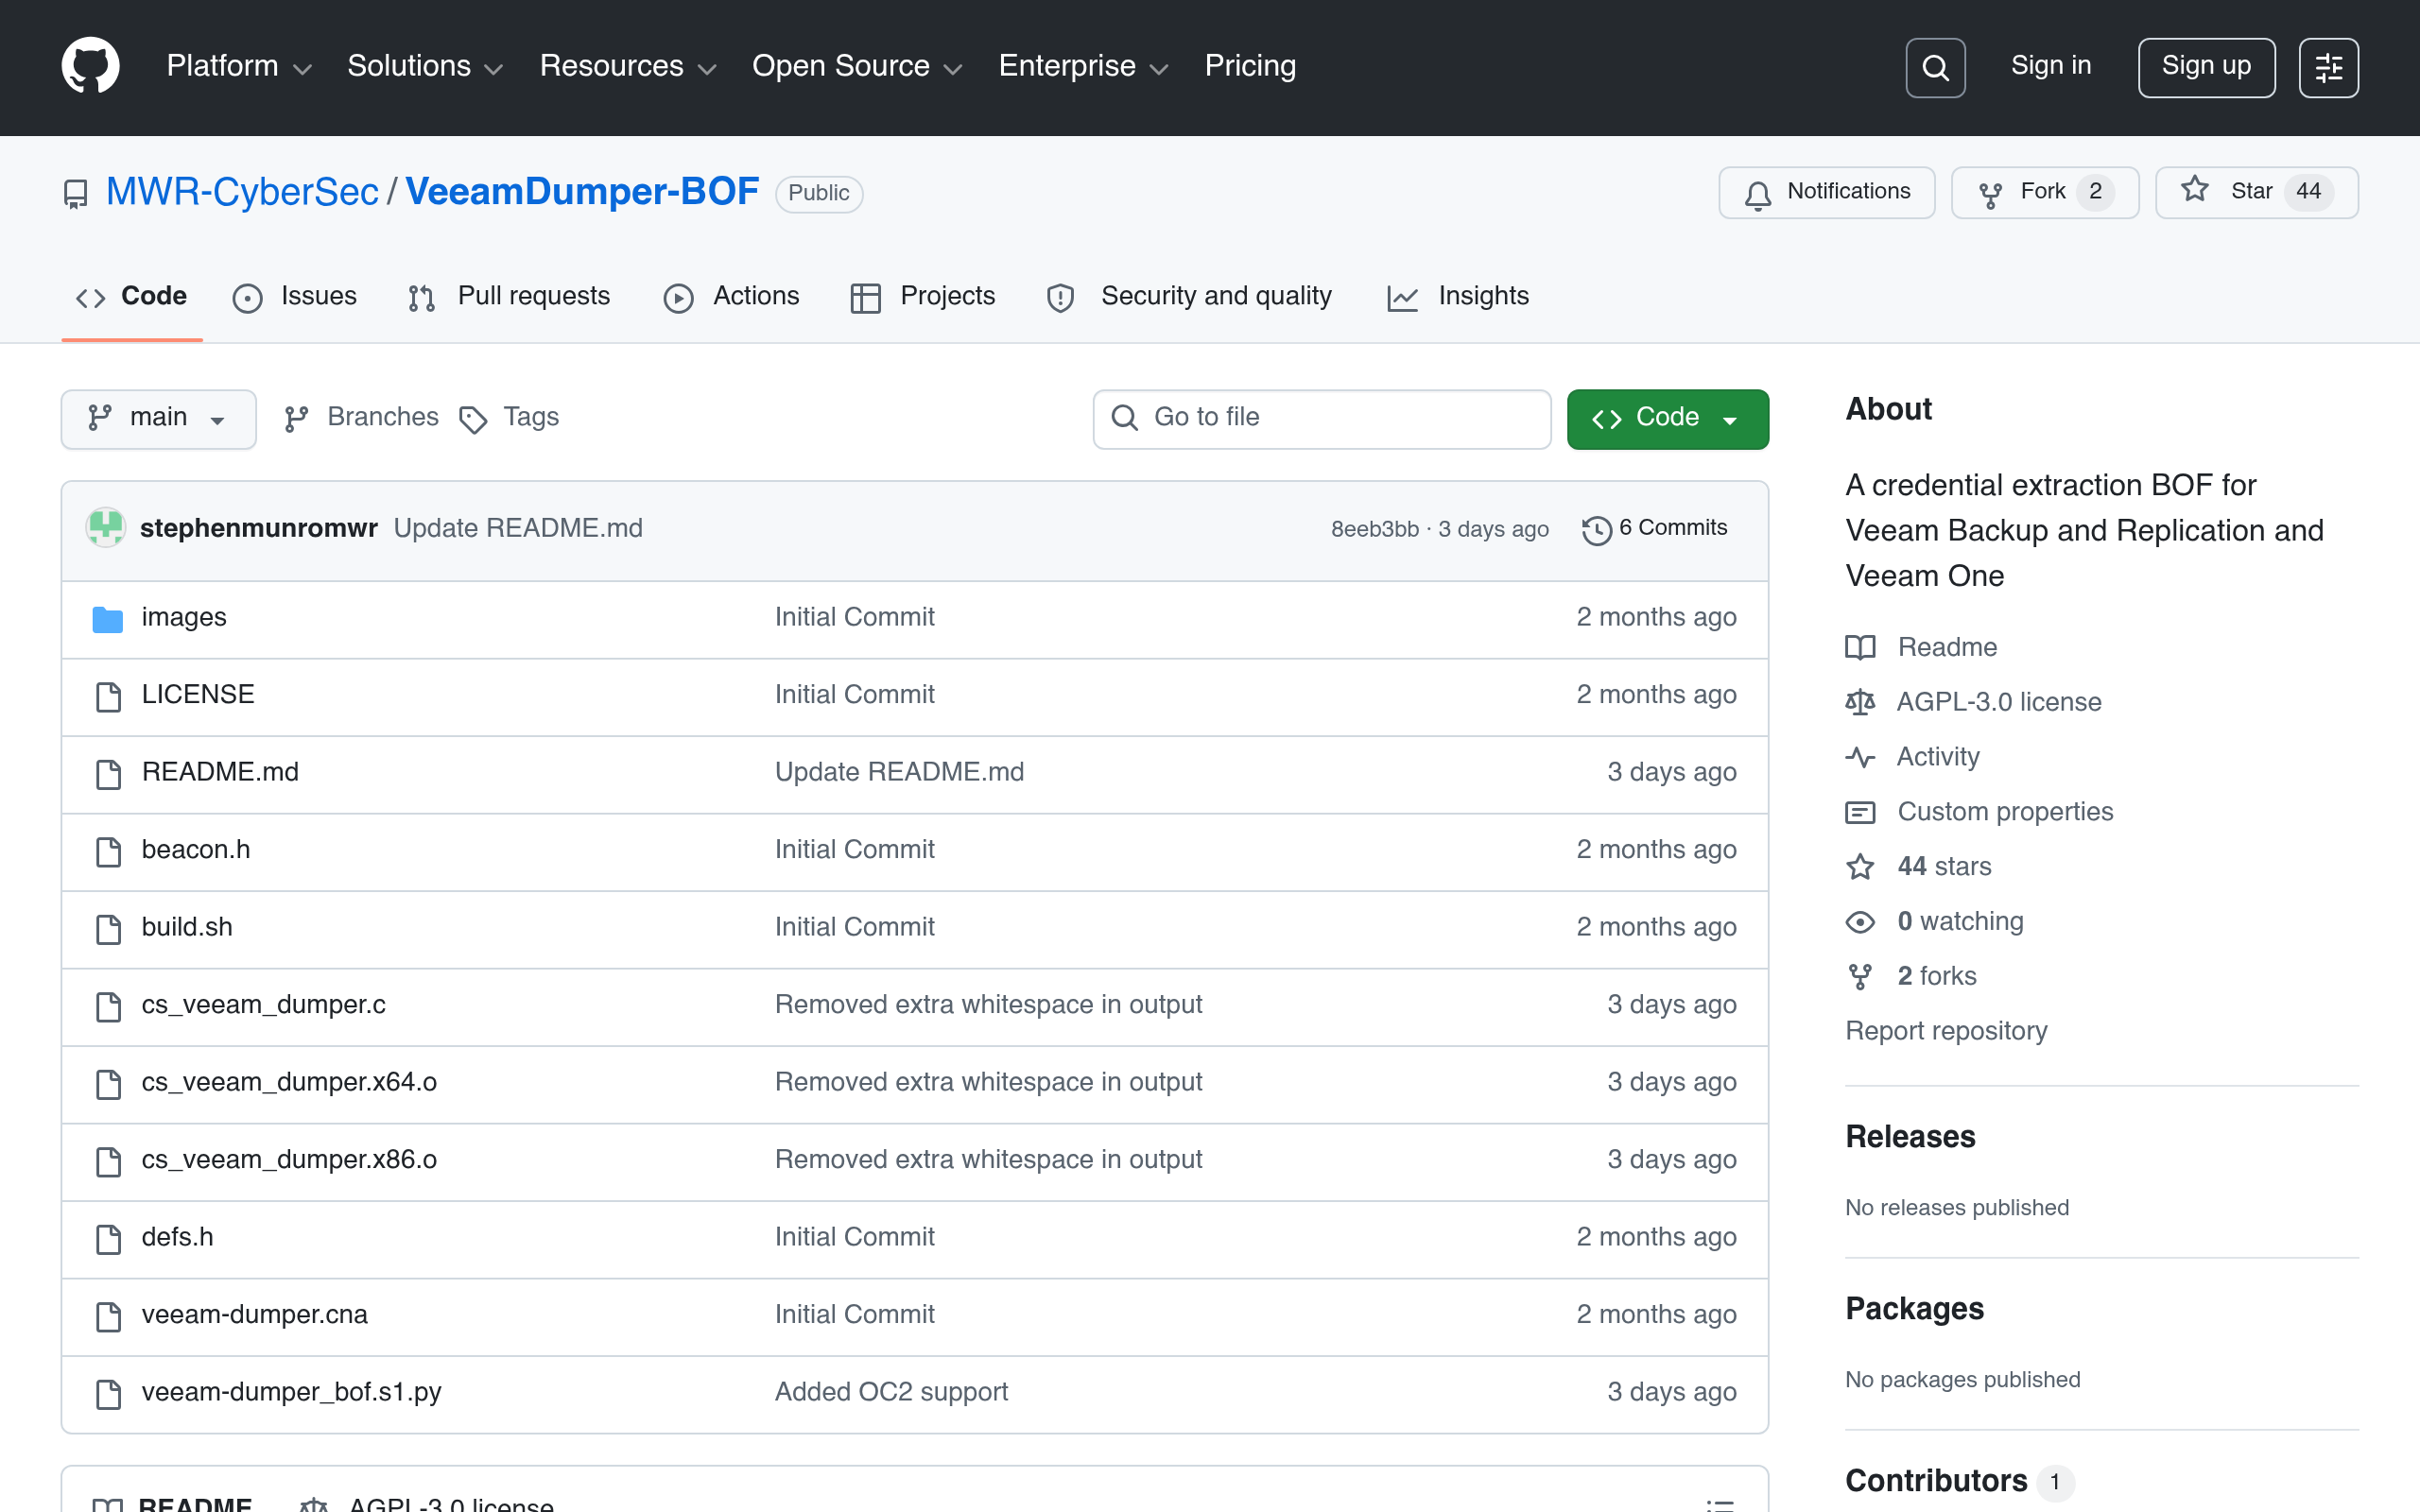Image resolution: width=2420 pixels, height=1512 pixels.
Task: Switch to the Insights tab
Action: click(x=1459, y=297)
